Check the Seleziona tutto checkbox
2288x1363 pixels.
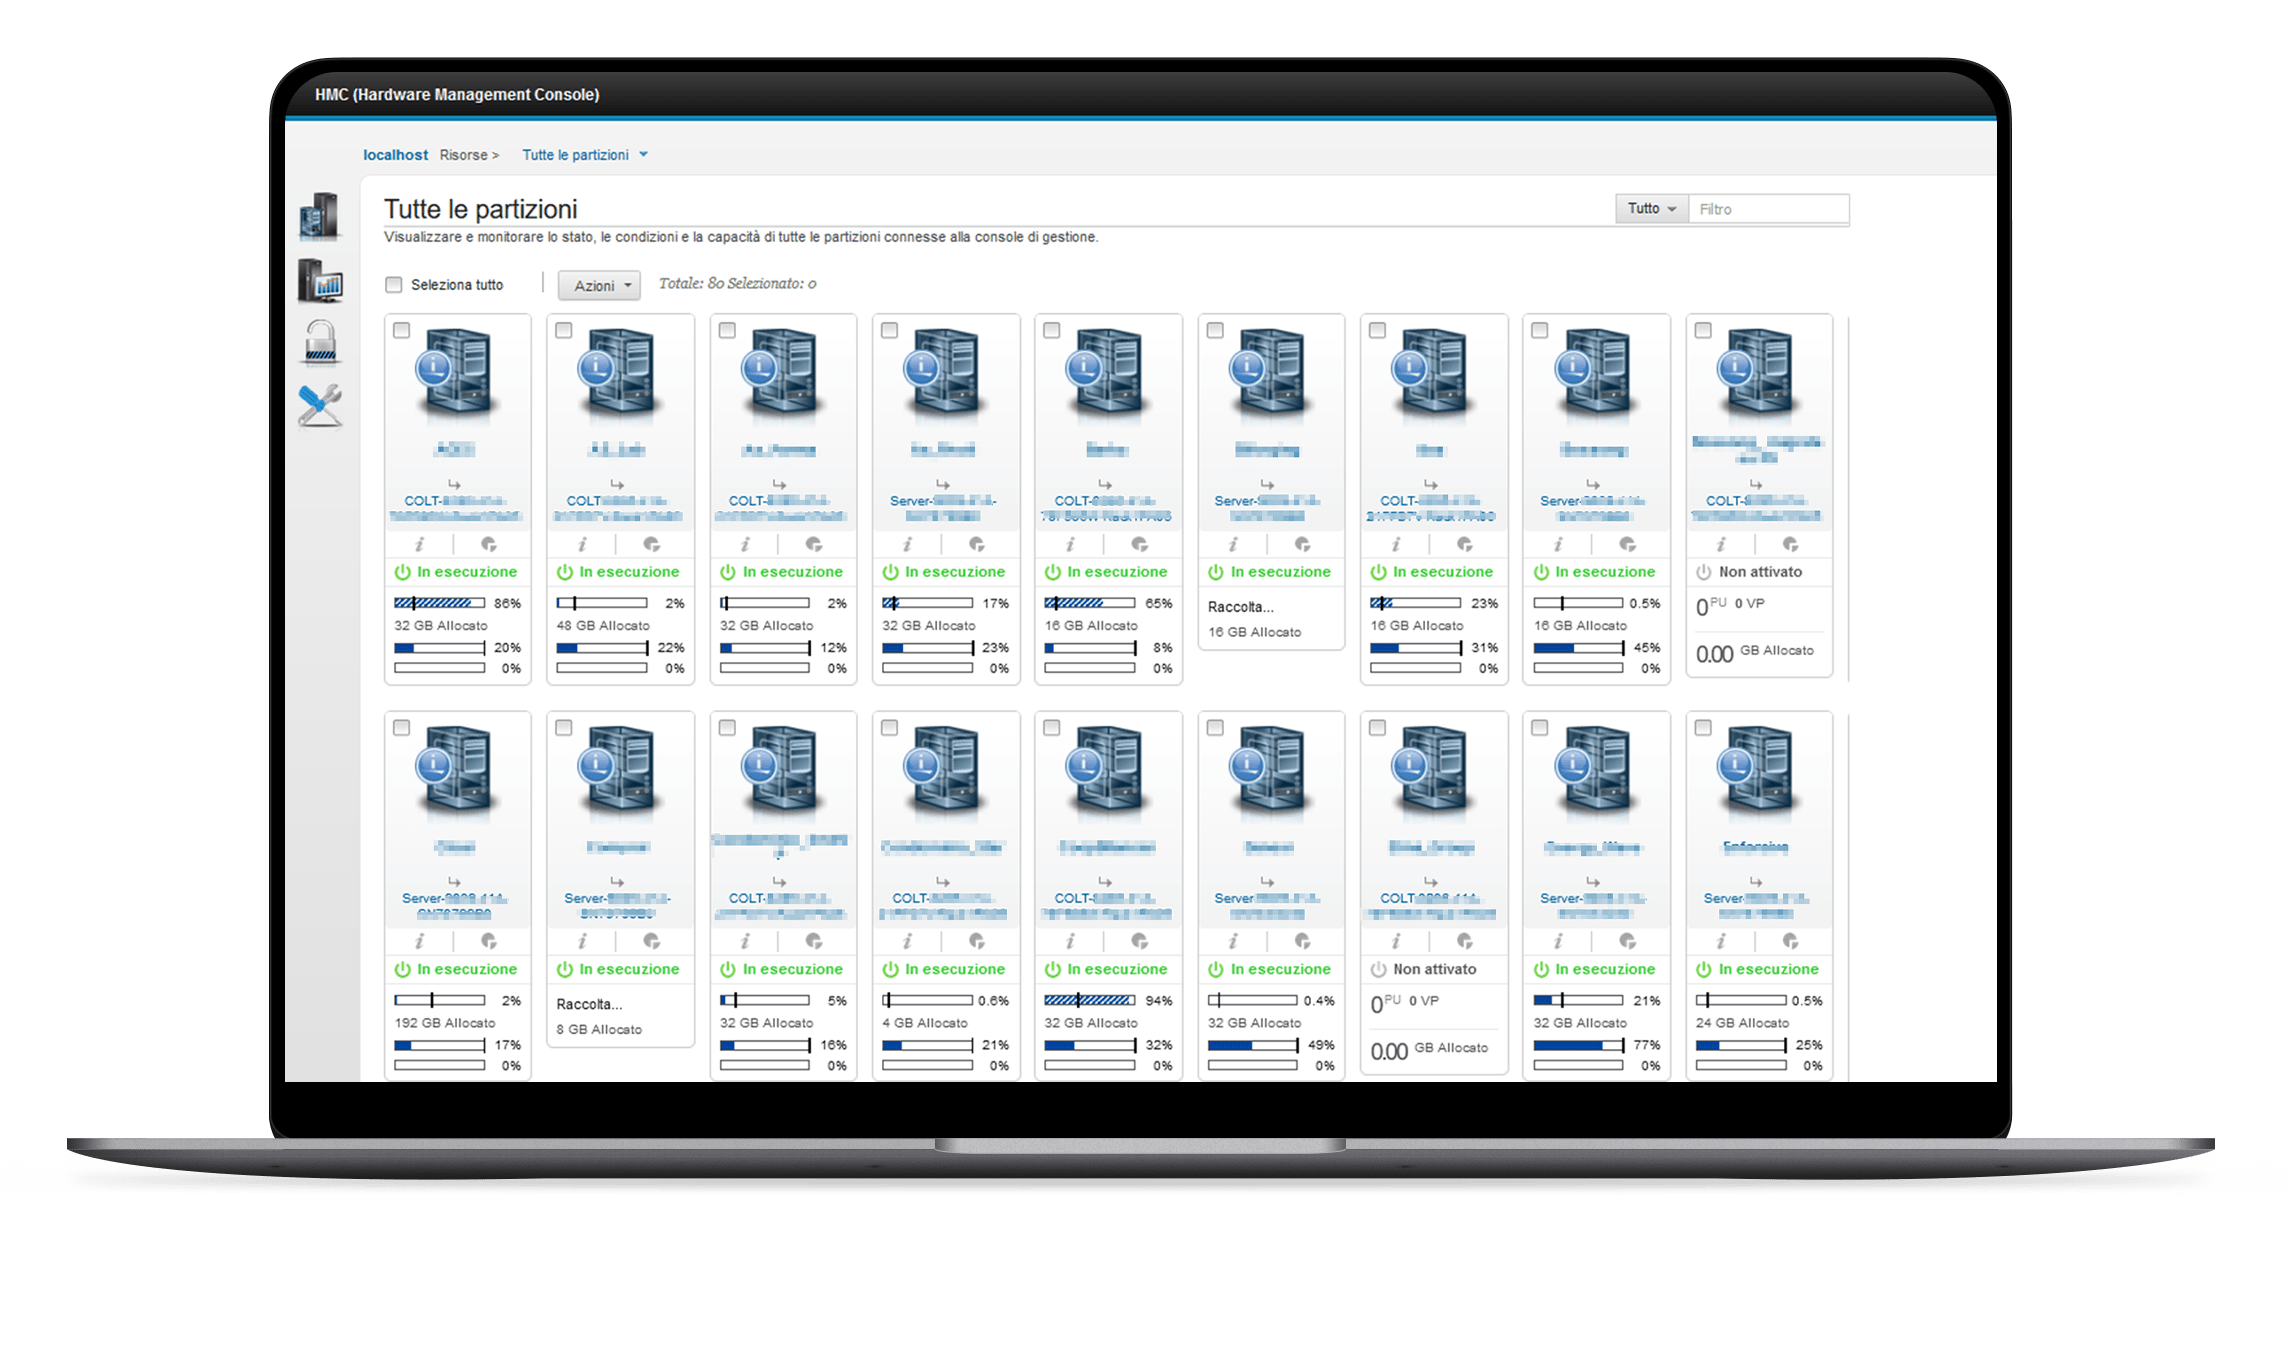coord(394,285)
